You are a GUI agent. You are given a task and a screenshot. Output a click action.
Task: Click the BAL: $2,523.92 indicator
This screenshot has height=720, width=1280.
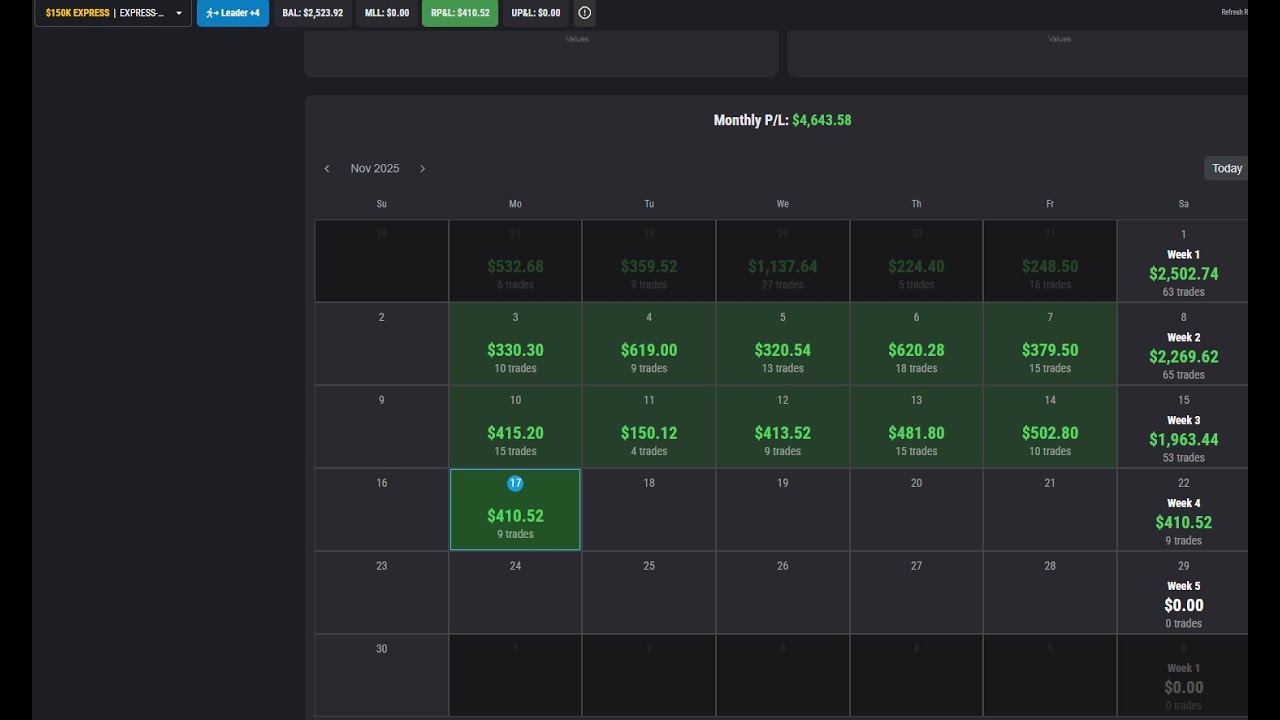pyautogui.click(x=313, y=13)
